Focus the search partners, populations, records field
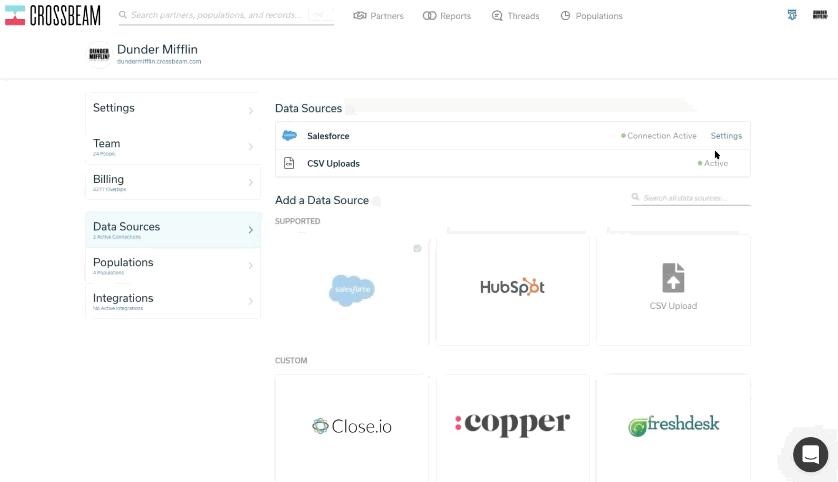 tap(226, 15)
